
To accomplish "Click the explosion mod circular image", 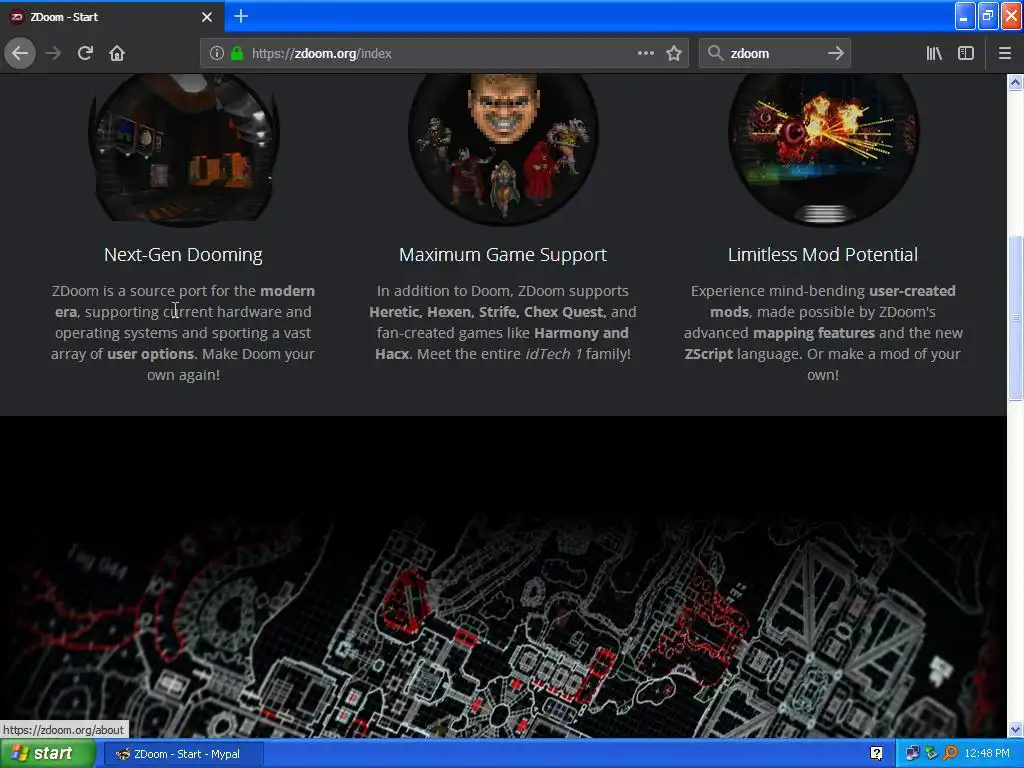I will tap(823, 150).
